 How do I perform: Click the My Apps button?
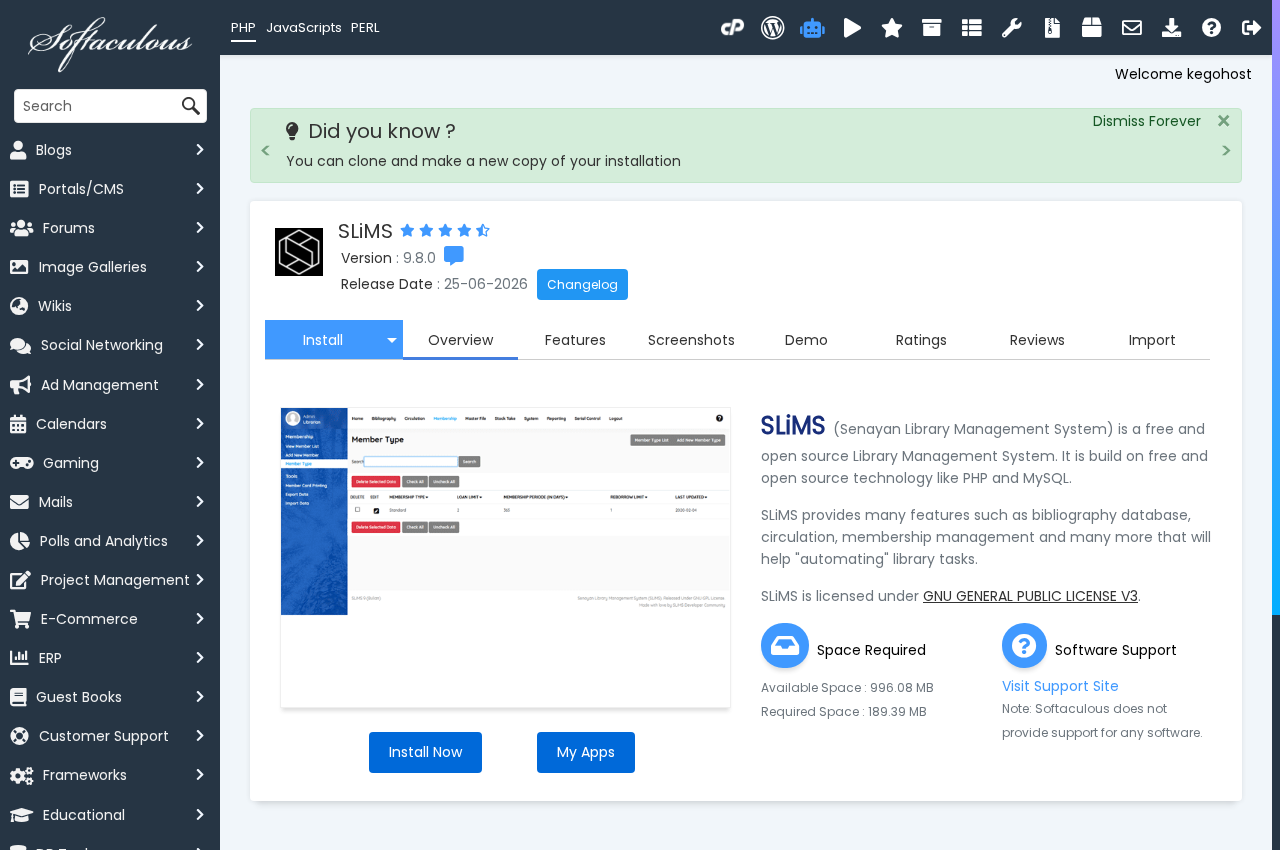click(x=586, y=752)
